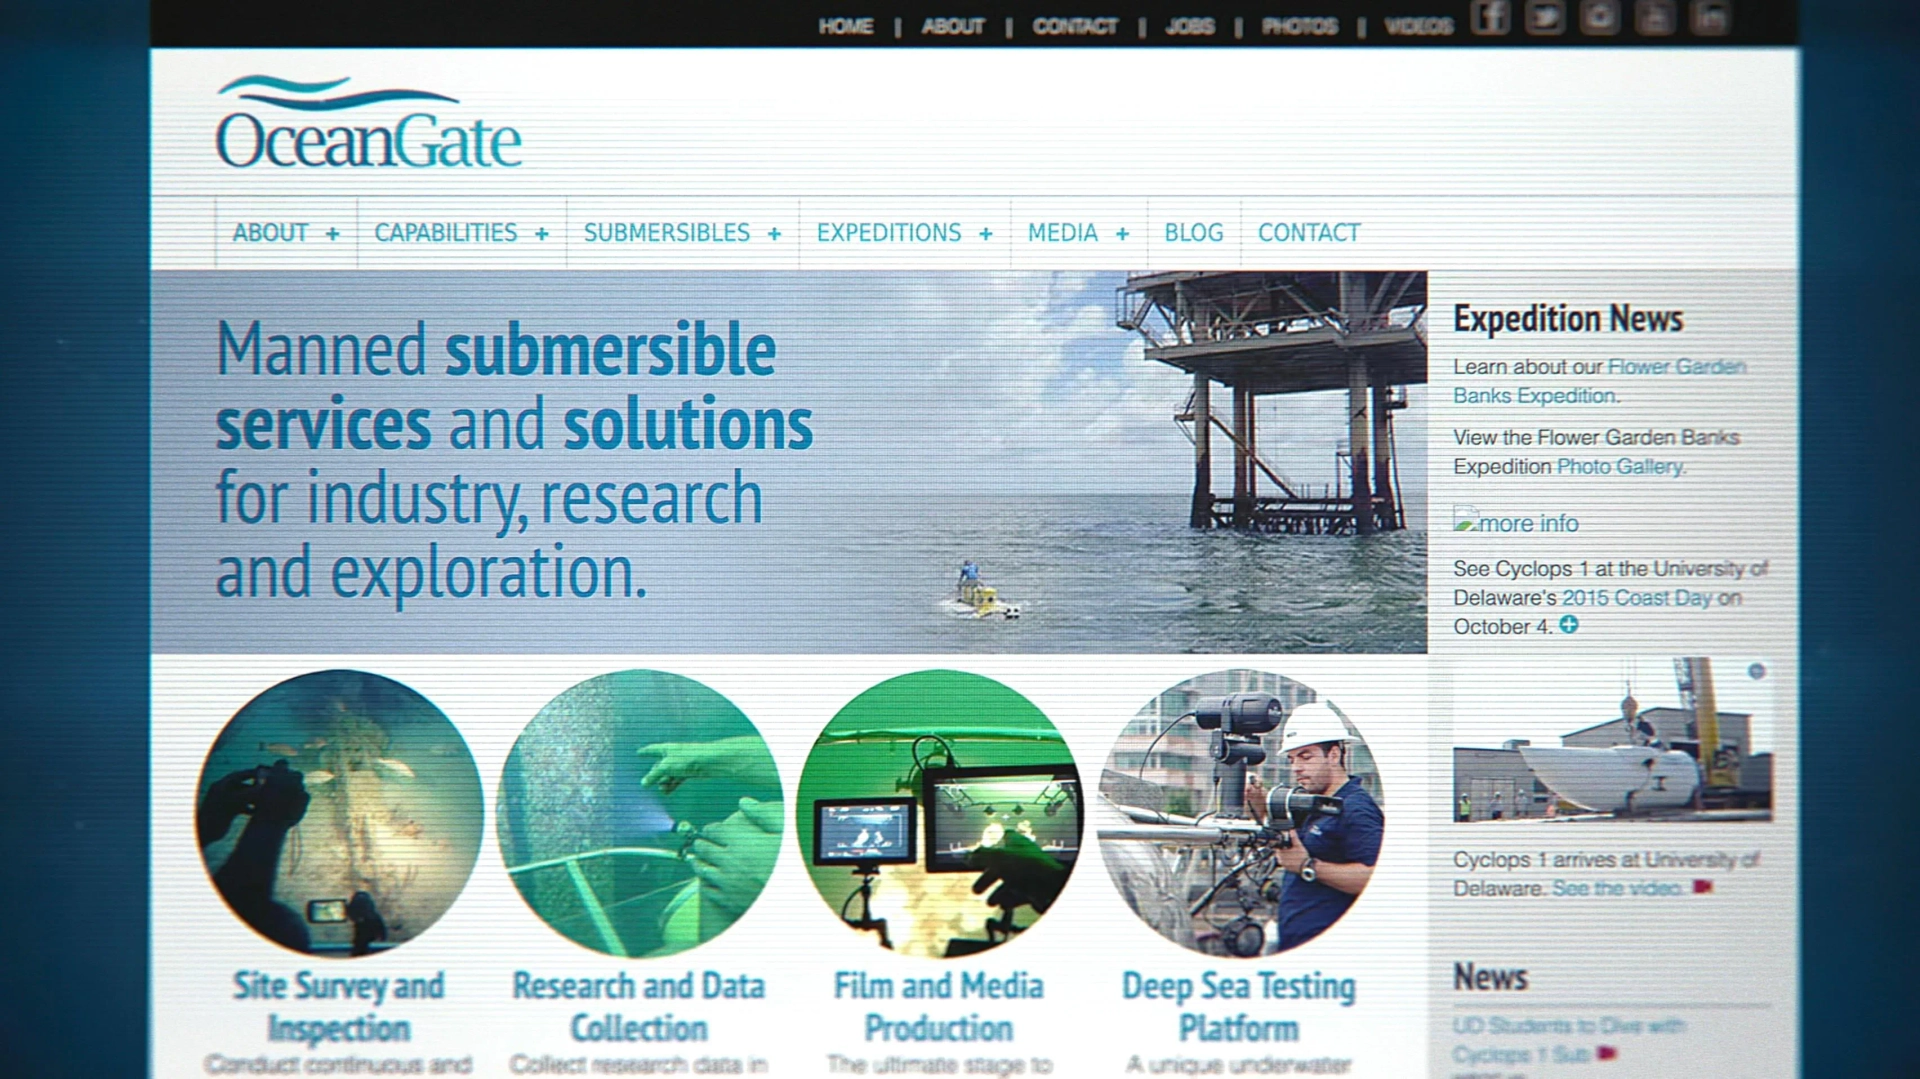Screen dimensions: 1920x1079
Task: Open CONTACT in the main navigation
Action: (1309, 233)
